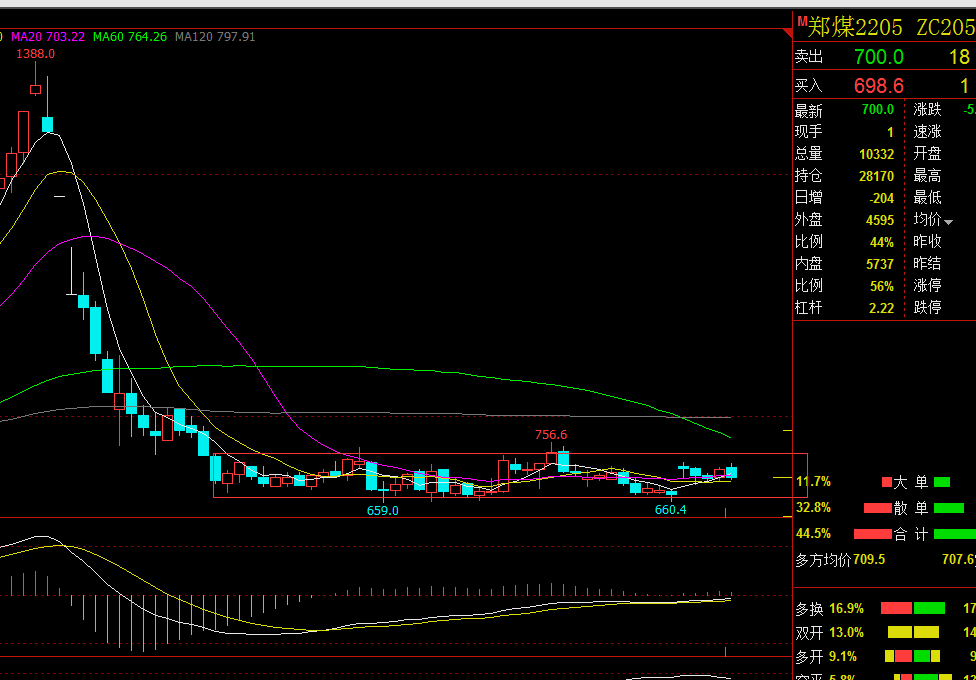Select the 郑煤2205 contract title
This screenshot has width=976, height=680.
pyautogui.click(x=855, y=27)
